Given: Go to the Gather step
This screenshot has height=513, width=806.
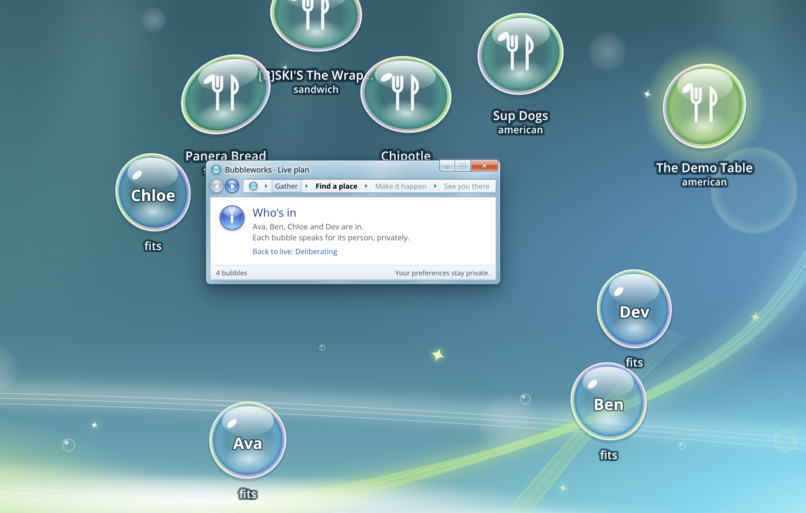Looking at the screenshot, I should 286,186.
